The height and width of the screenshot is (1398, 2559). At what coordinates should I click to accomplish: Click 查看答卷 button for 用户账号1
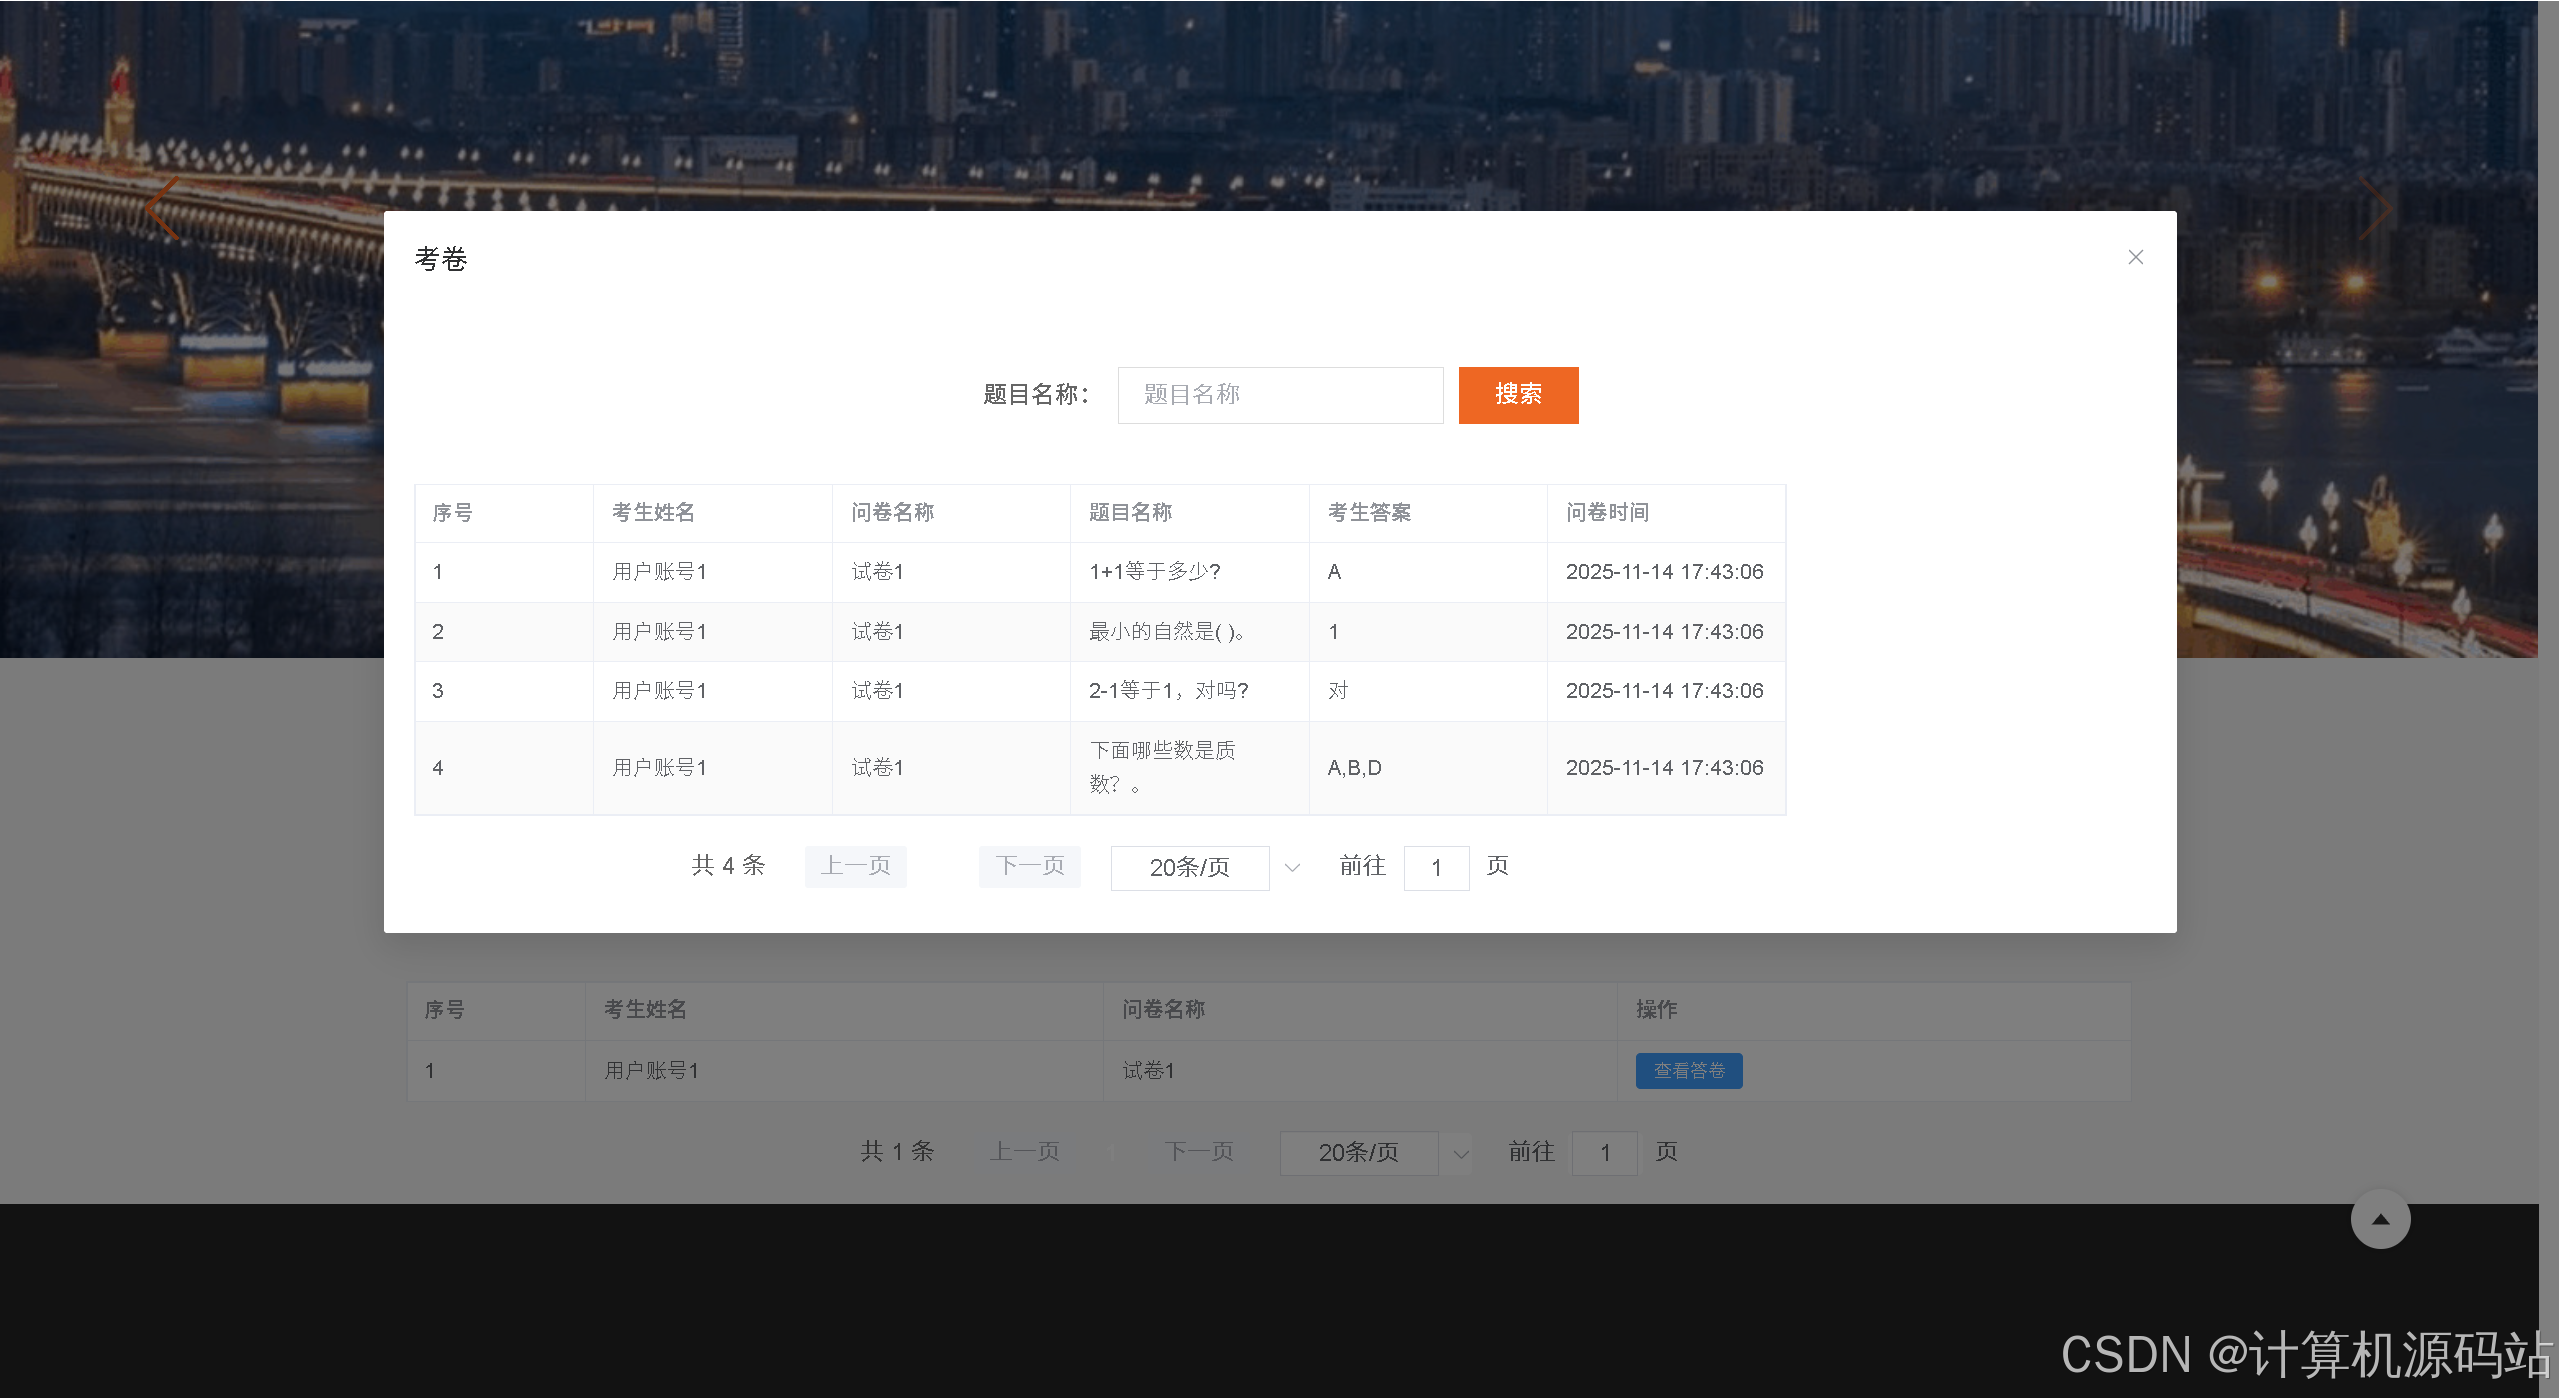(1689, 1070)
